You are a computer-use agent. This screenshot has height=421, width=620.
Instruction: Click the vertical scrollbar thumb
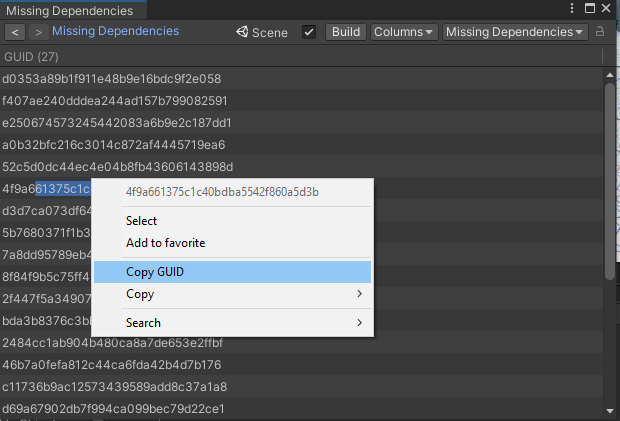point(609,180)
